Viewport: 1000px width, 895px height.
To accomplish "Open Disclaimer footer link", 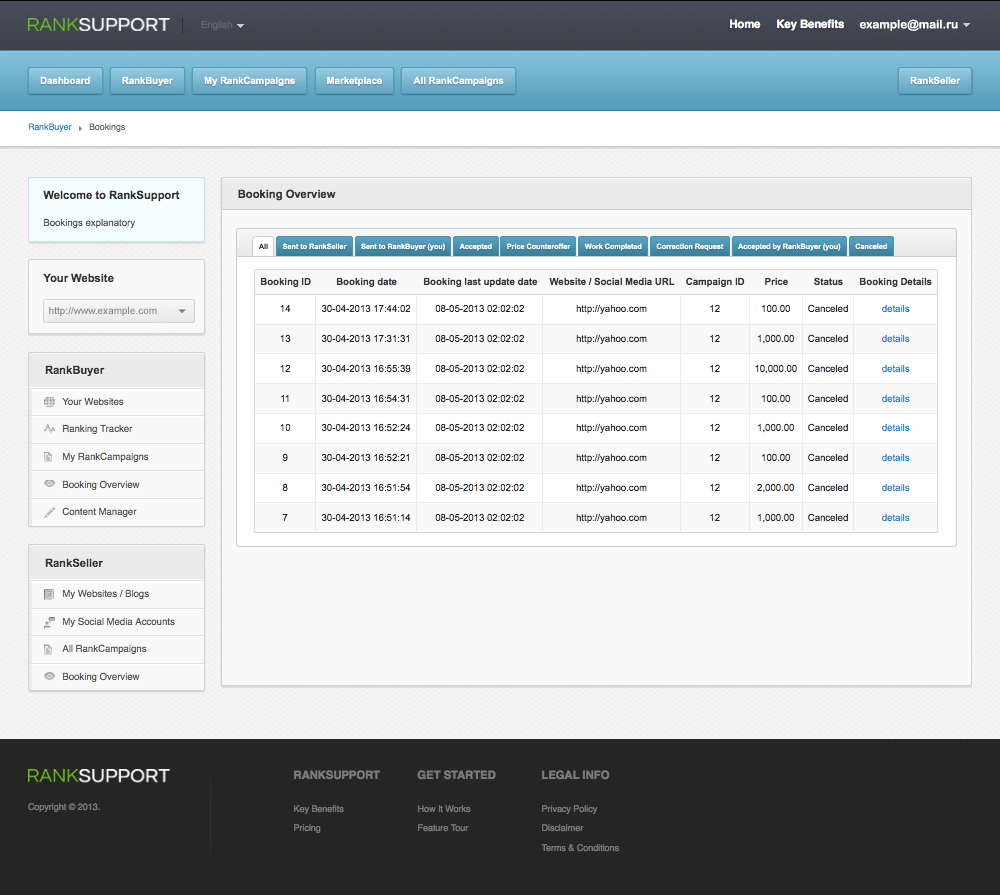I will click(x=562, y=828).
